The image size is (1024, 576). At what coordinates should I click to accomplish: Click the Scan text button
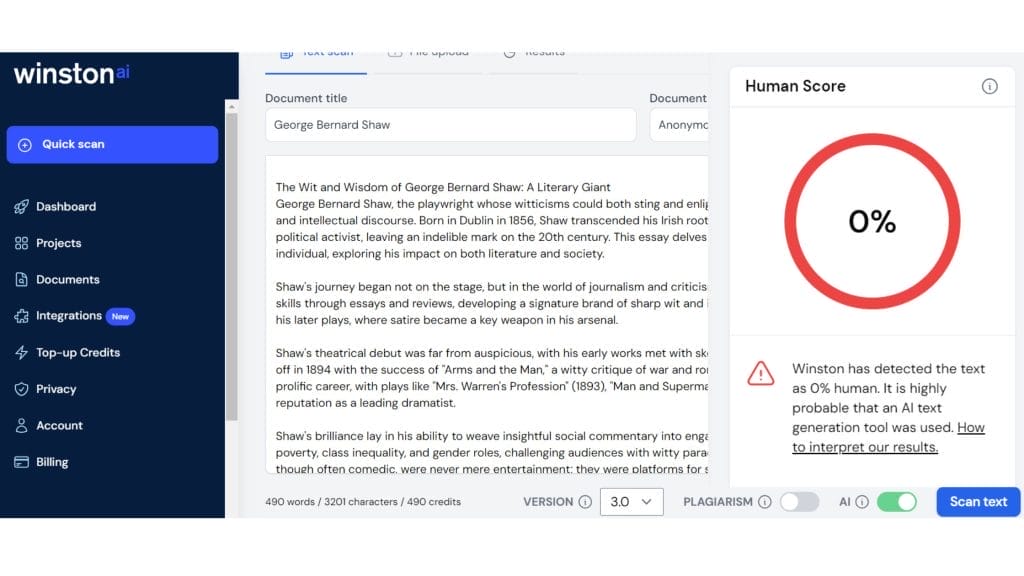point(978,502)
